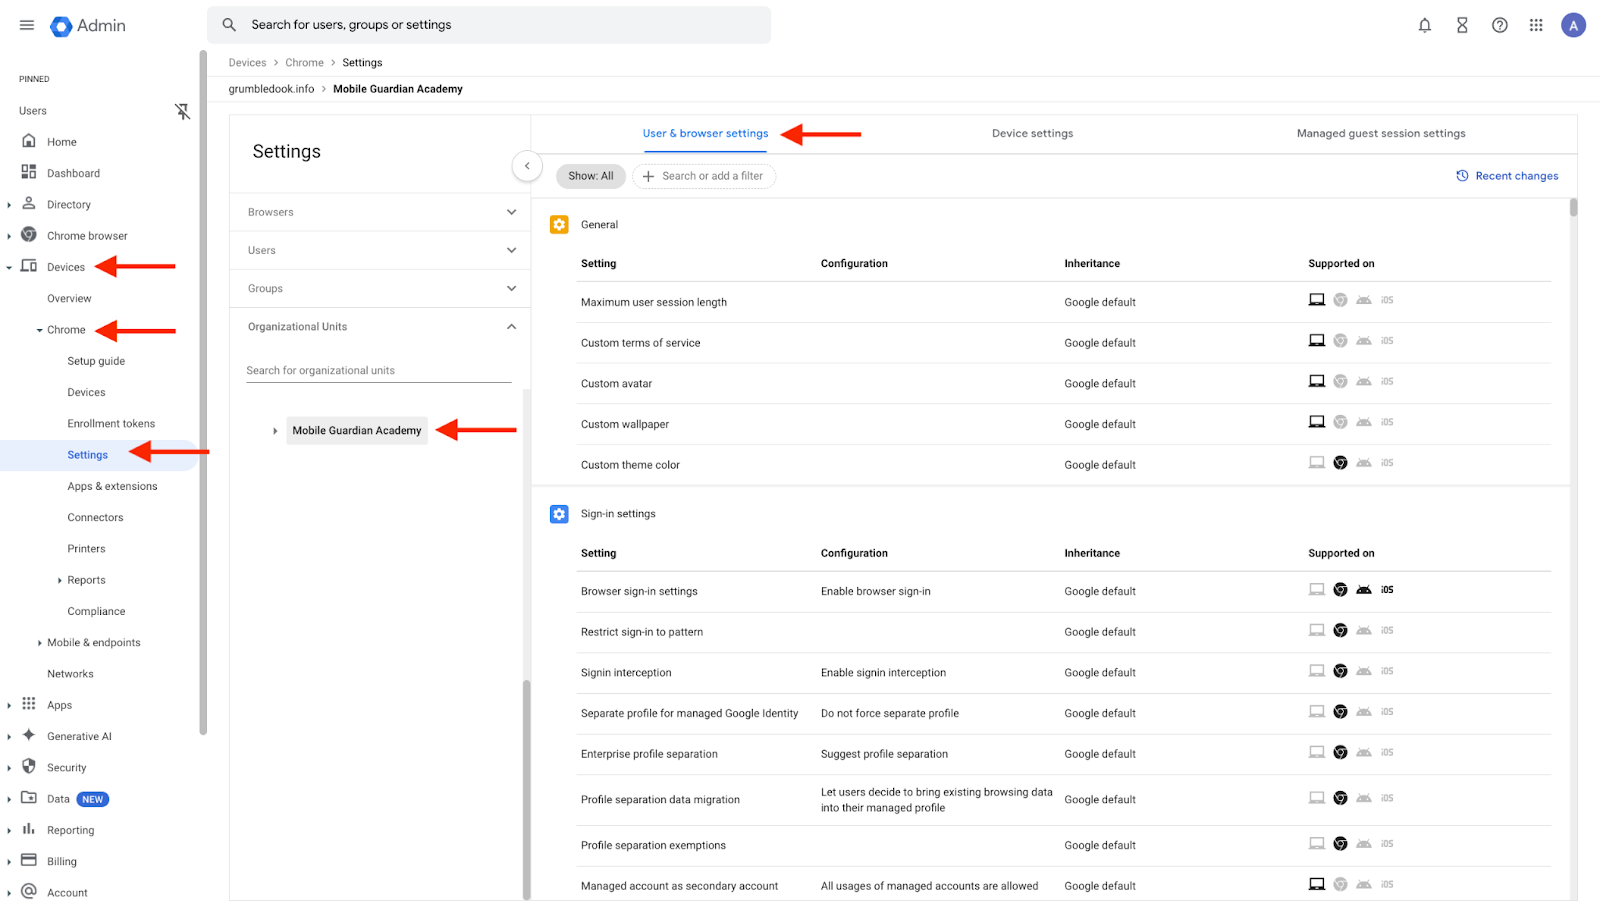Click the Show: All filter chip

[x=590, y=176]
